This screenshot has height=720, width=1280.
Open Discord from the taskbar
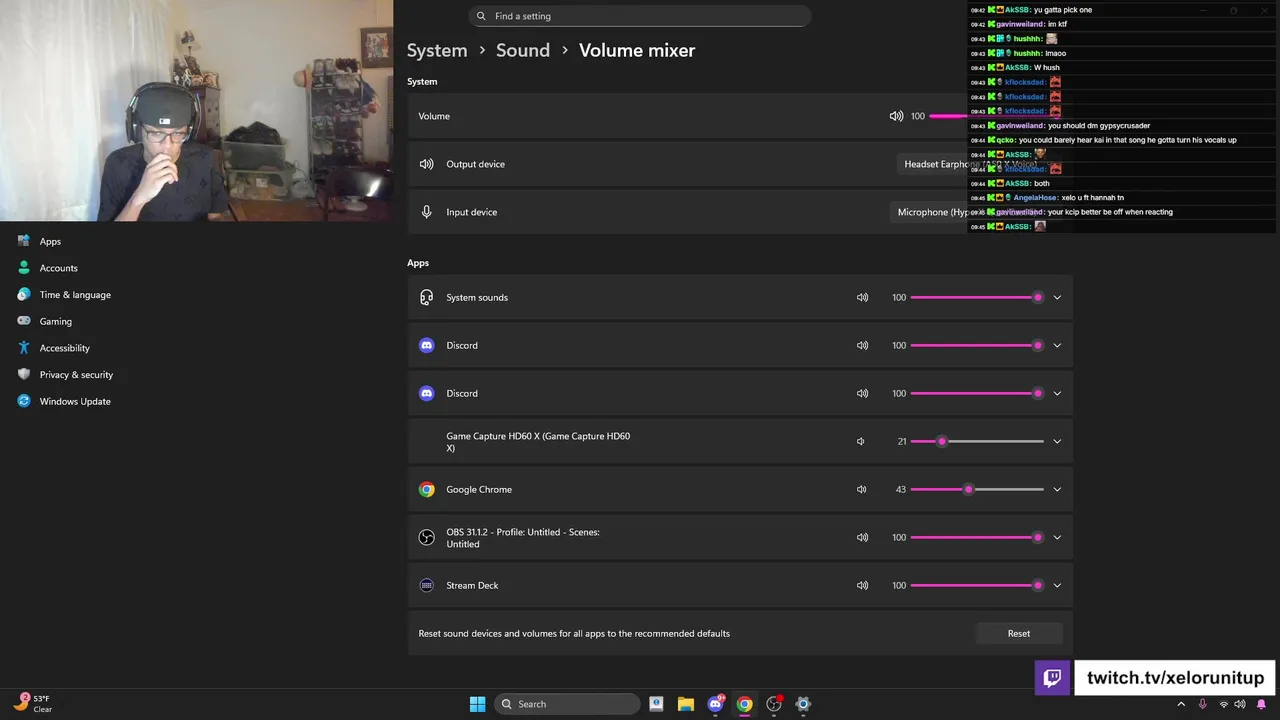716,704
